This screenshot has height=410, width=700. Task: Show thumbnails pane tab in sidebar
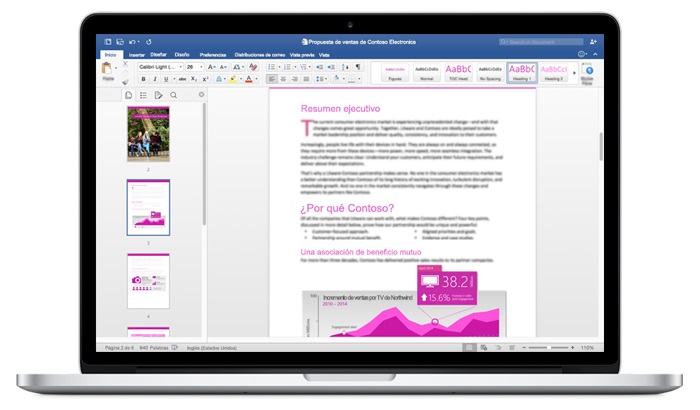point(129,95)
